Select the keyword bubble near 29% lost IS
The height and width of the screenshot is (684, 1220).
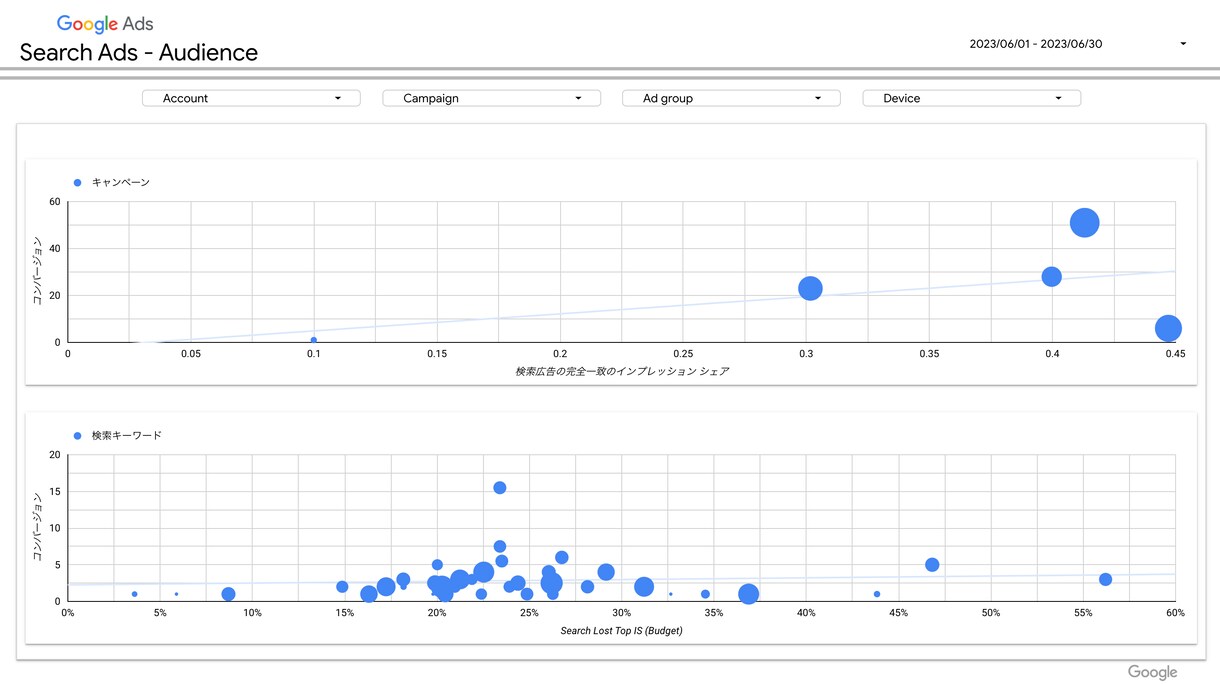606,572
